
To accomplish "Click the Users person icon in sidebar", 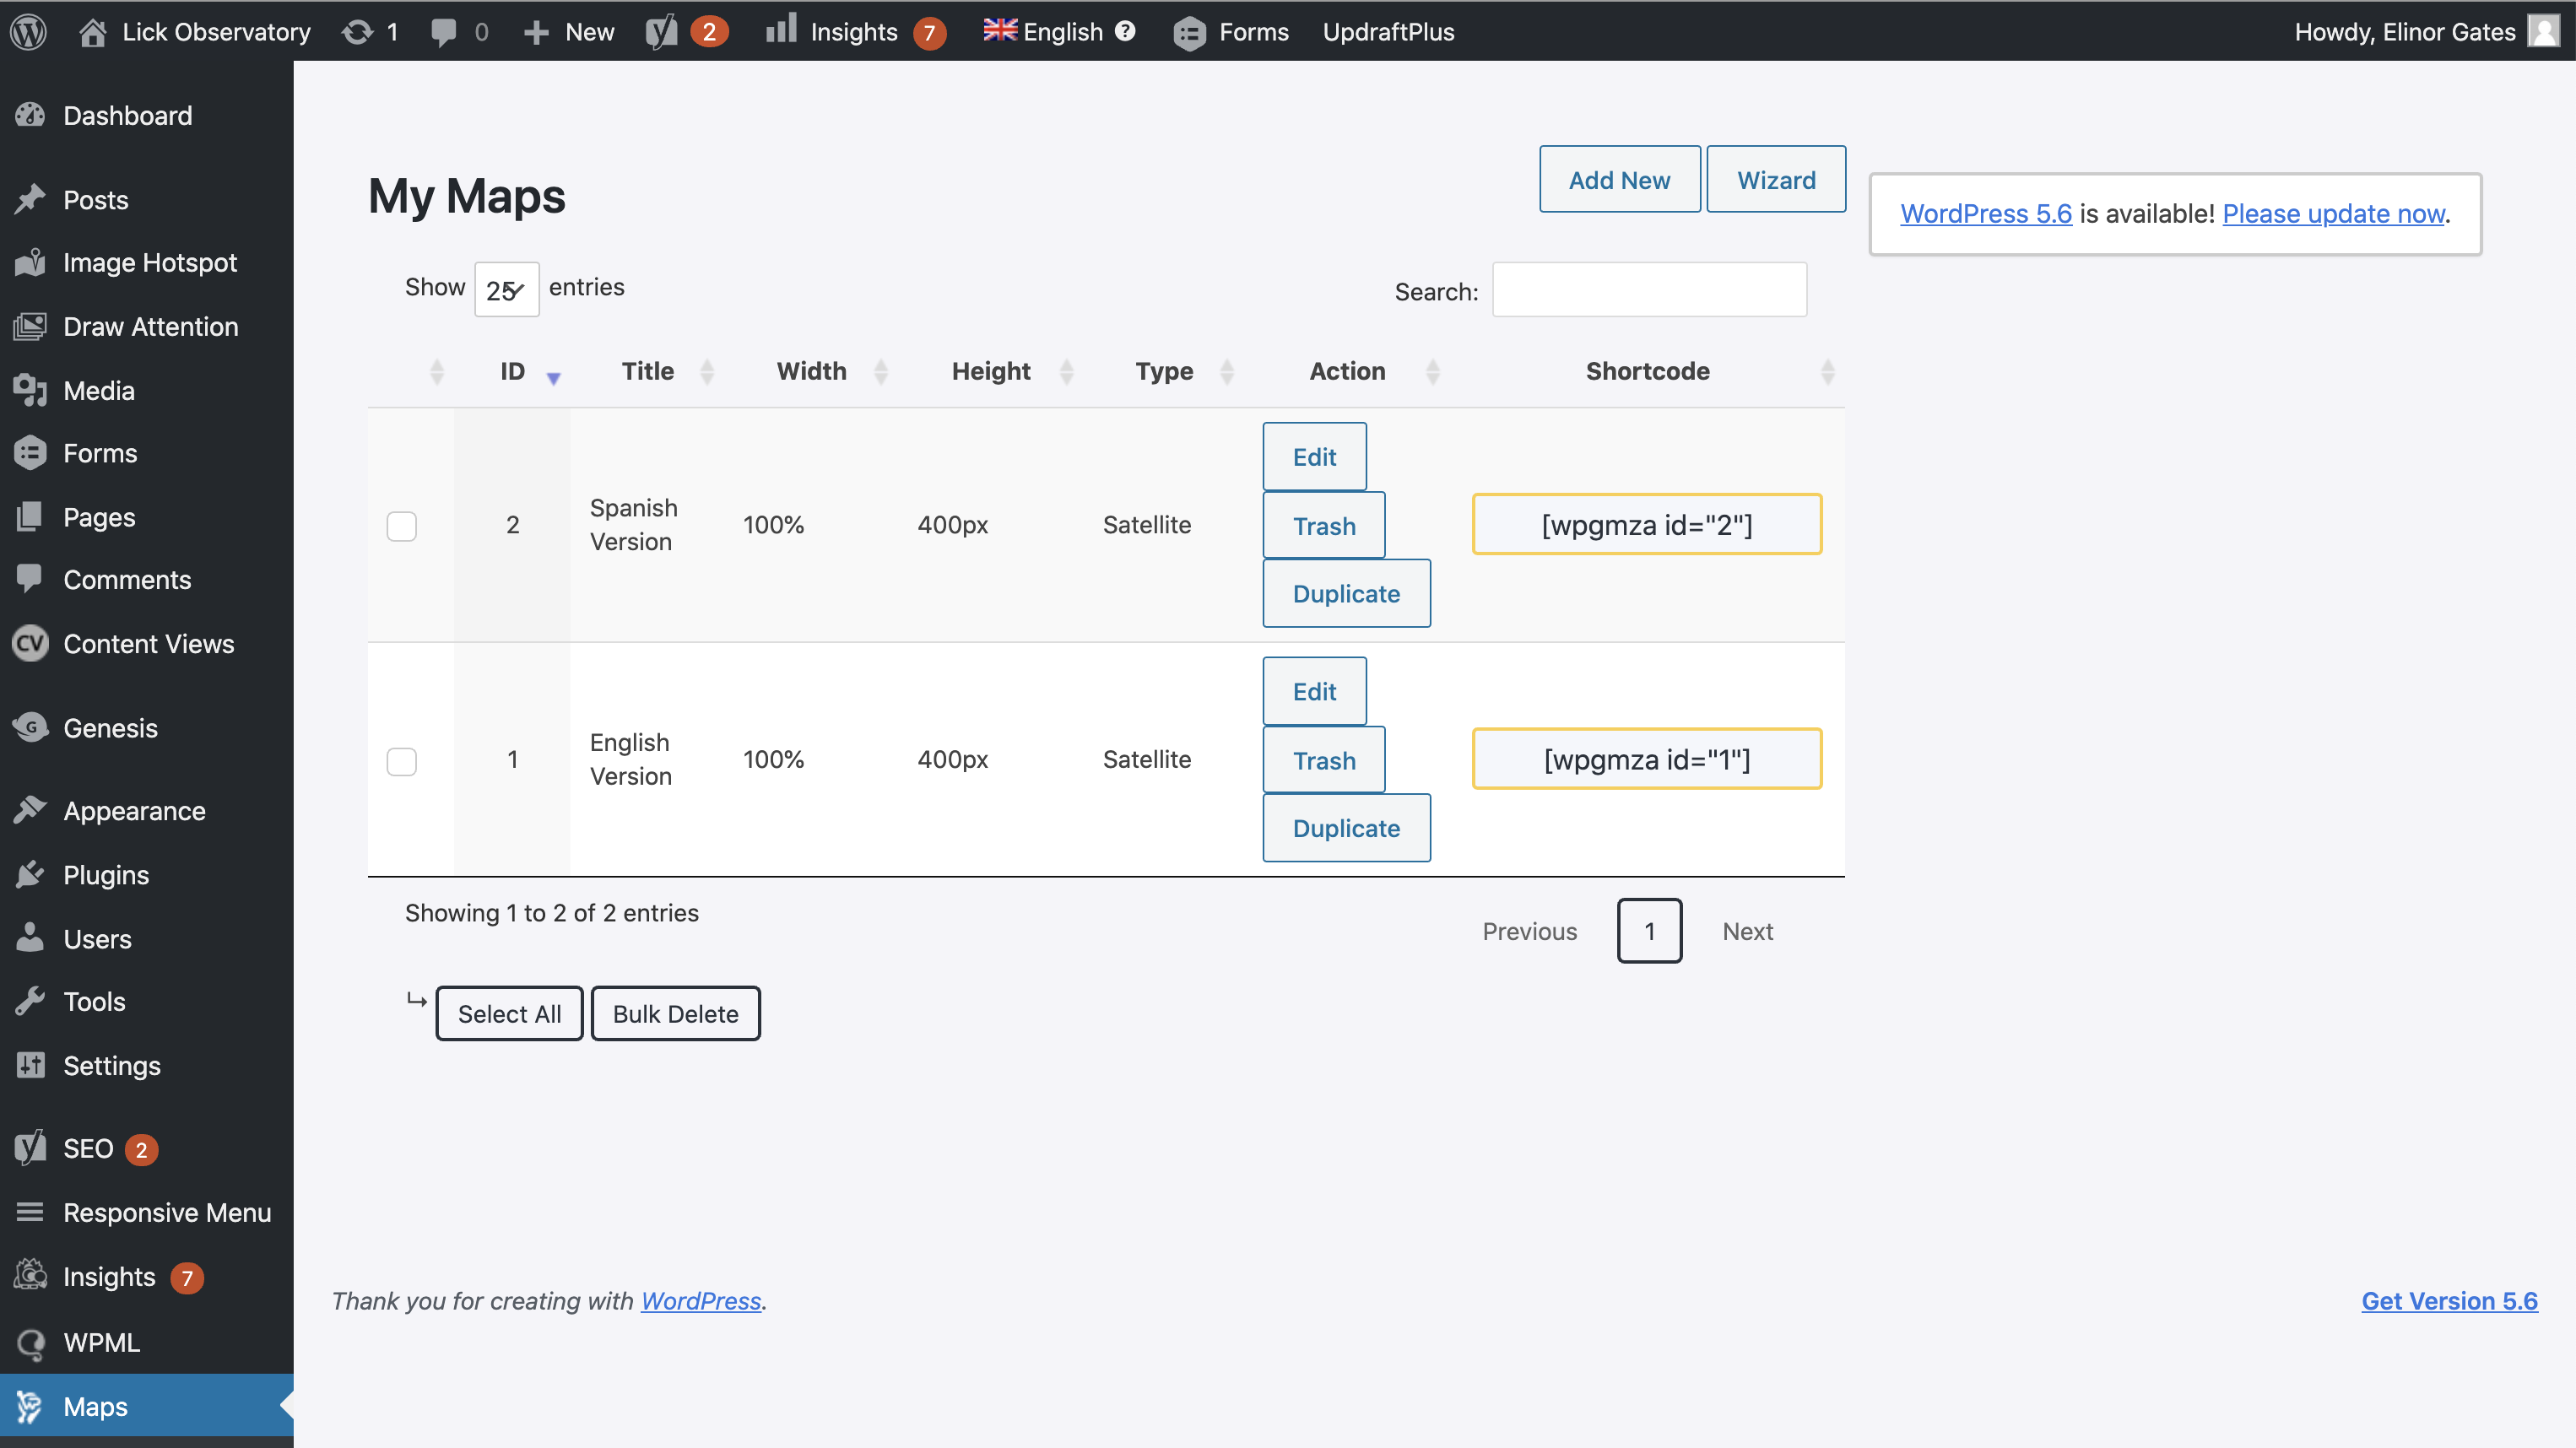I will pyautogui.click(x=30, y=938).
